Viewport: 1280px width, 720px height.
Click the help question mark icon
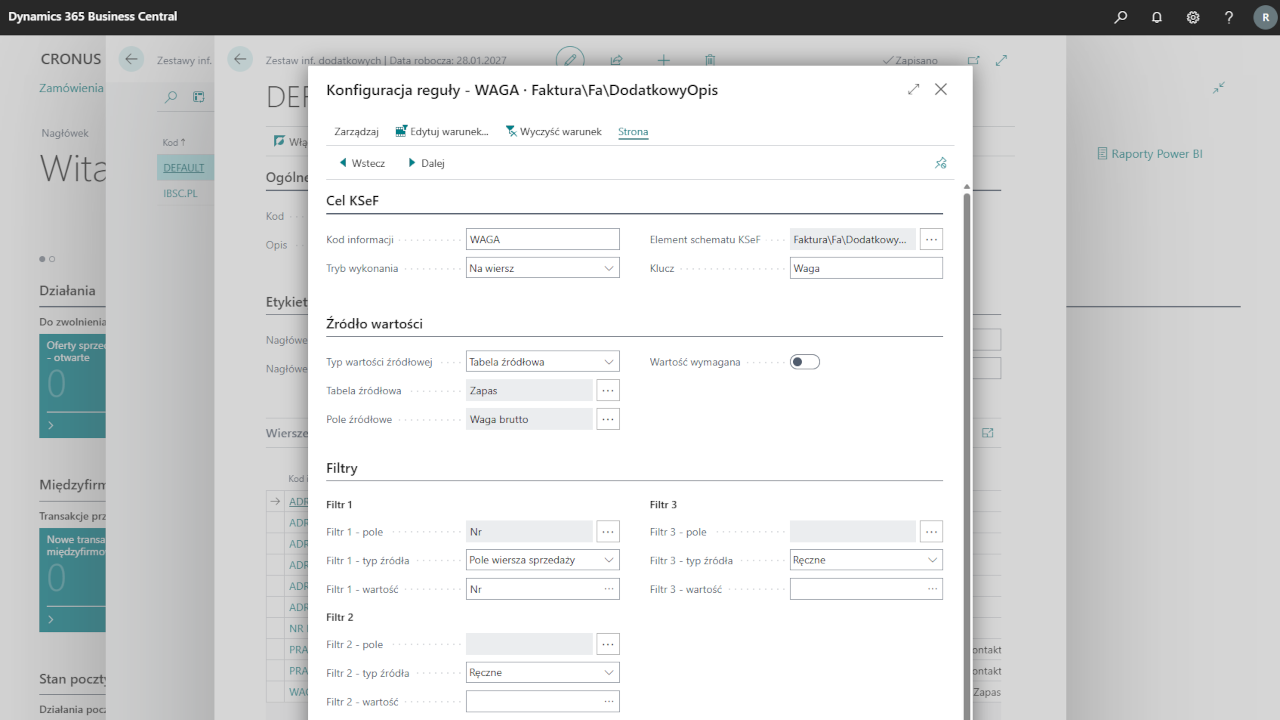pos(1229,17)
